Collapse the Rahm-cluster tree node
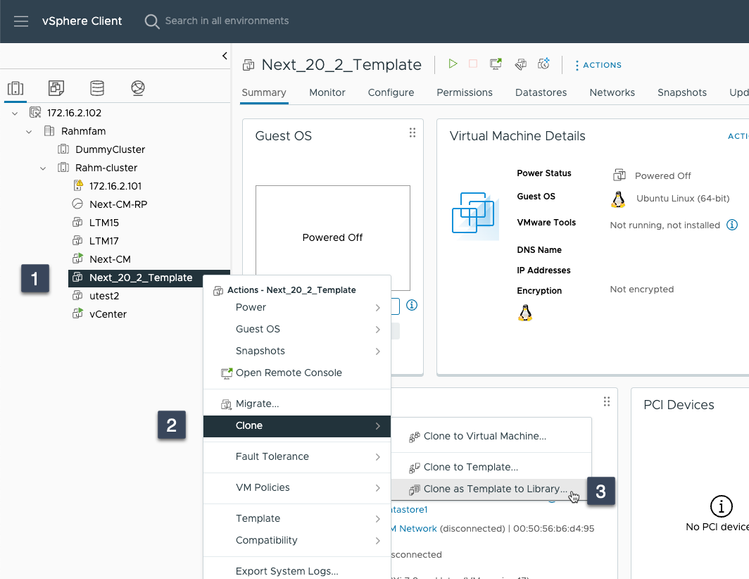This screenshot has width=749, height=579. pyautogui.click(x=43, y=168)
